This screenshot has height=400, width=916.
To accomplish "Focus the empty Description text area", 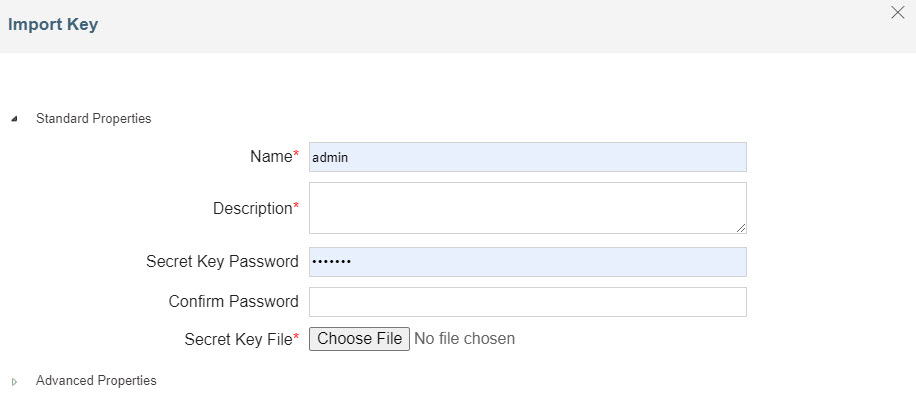I will [527, 208].
